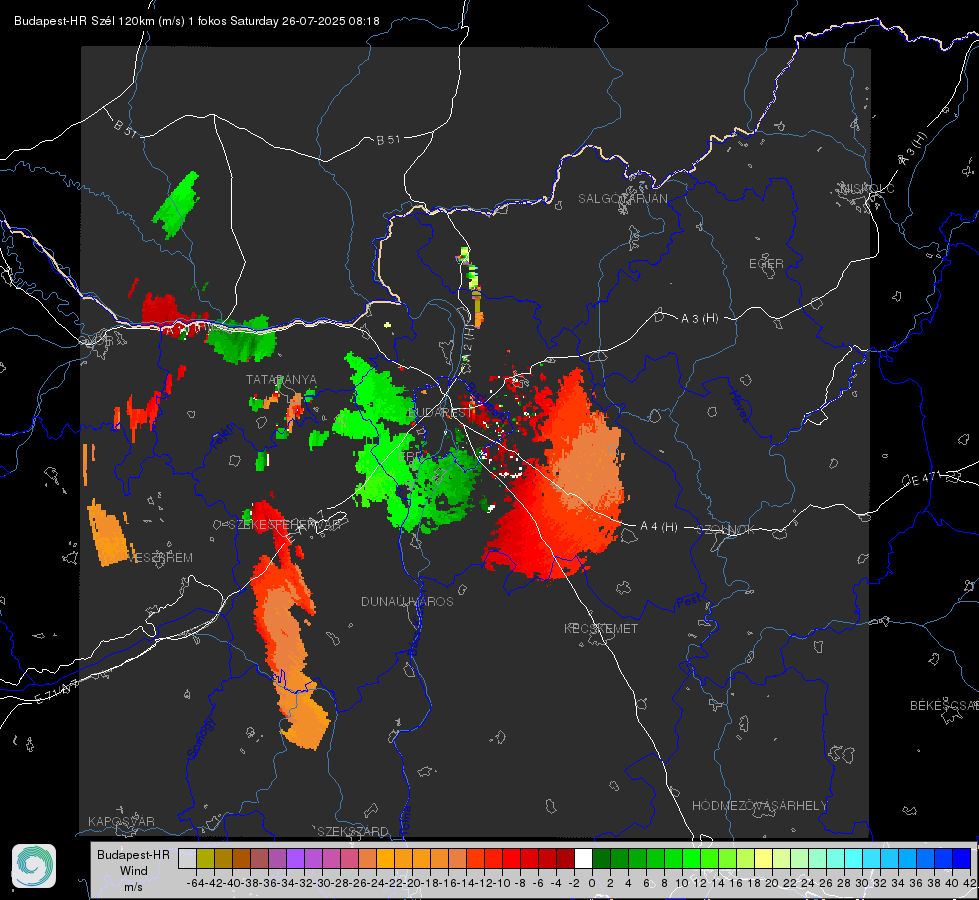
Task: Choose the dark green 0 to 2 swatch
Action: (x=601, y=858)
